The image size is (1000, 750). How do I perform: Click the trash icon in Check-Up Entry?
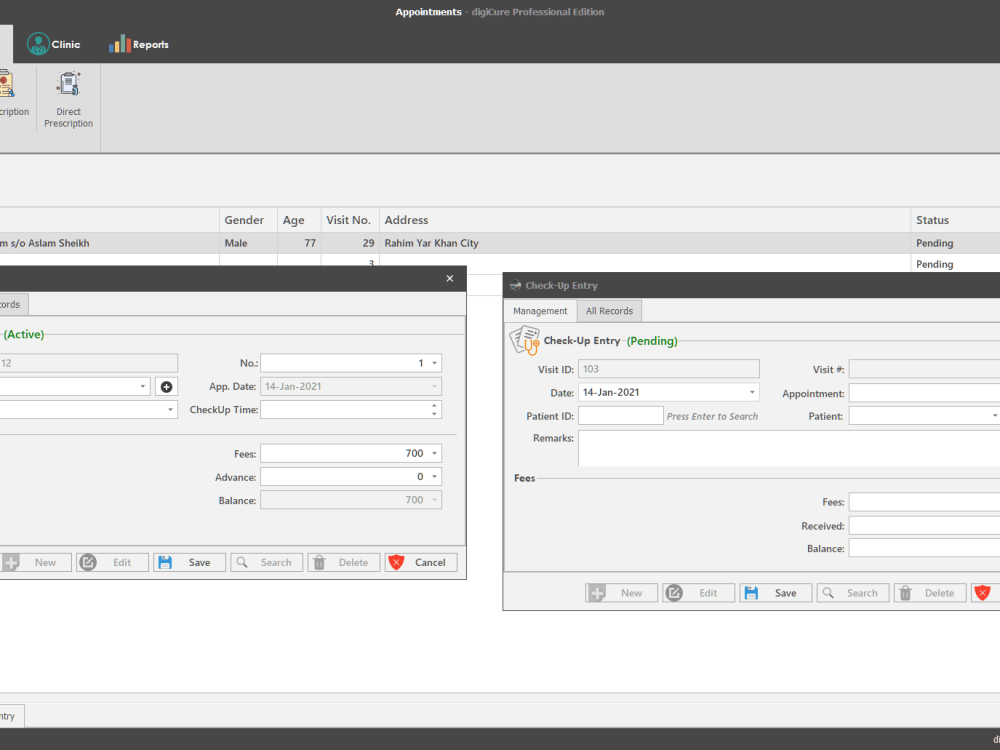[x=905, y=593]
